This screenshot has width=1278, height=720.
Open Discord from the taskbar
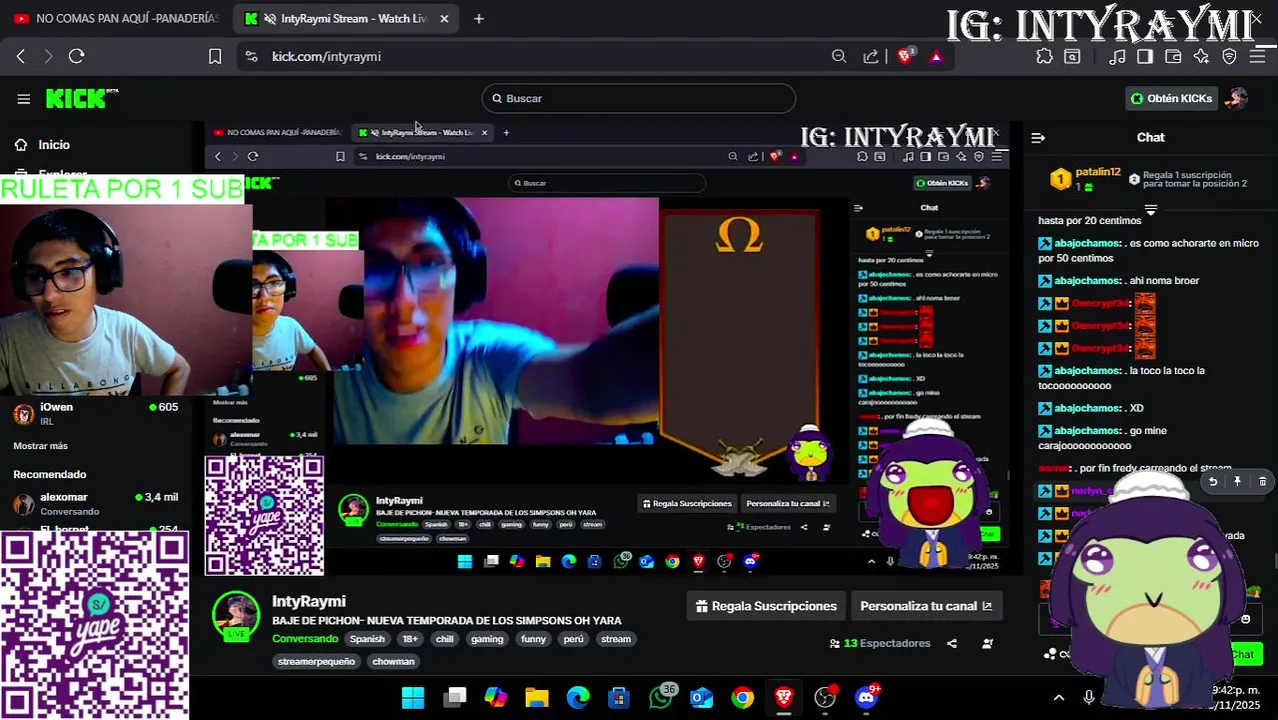(866, 697)
